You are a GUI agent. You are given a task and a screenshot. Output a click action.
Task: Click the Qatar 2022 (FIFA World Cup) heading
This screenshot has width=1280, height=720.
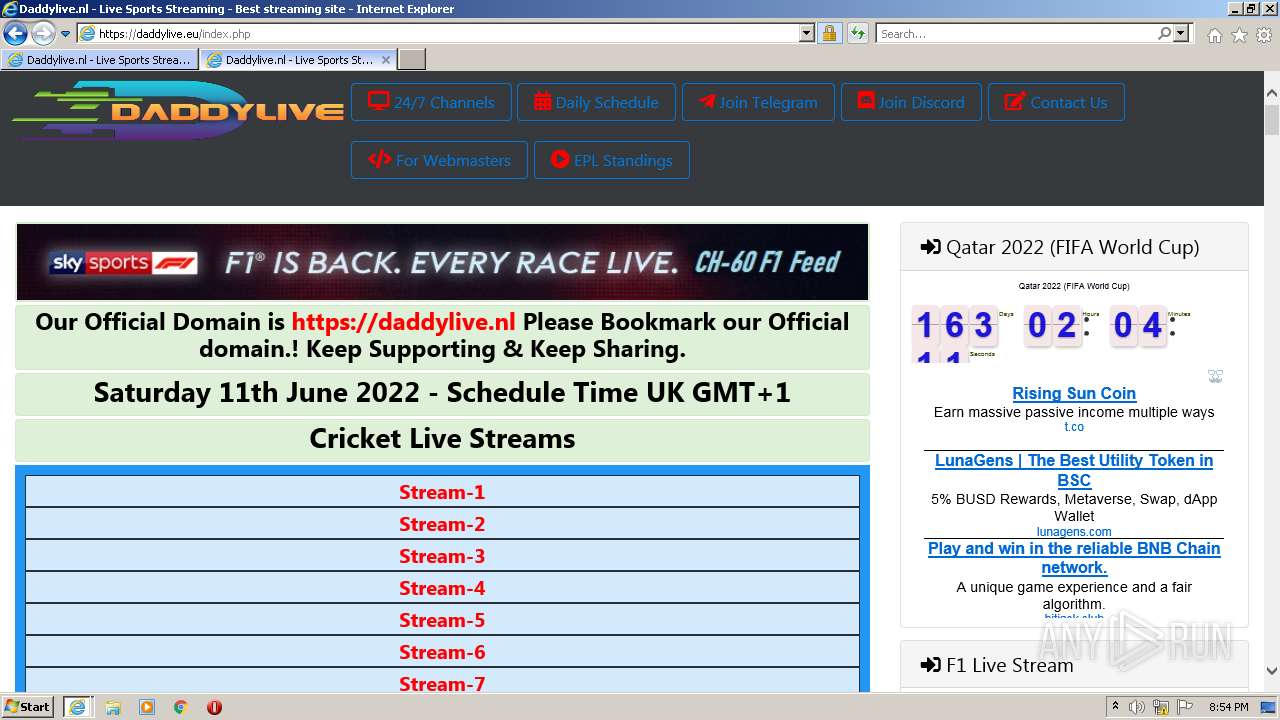pos(1073,247)
